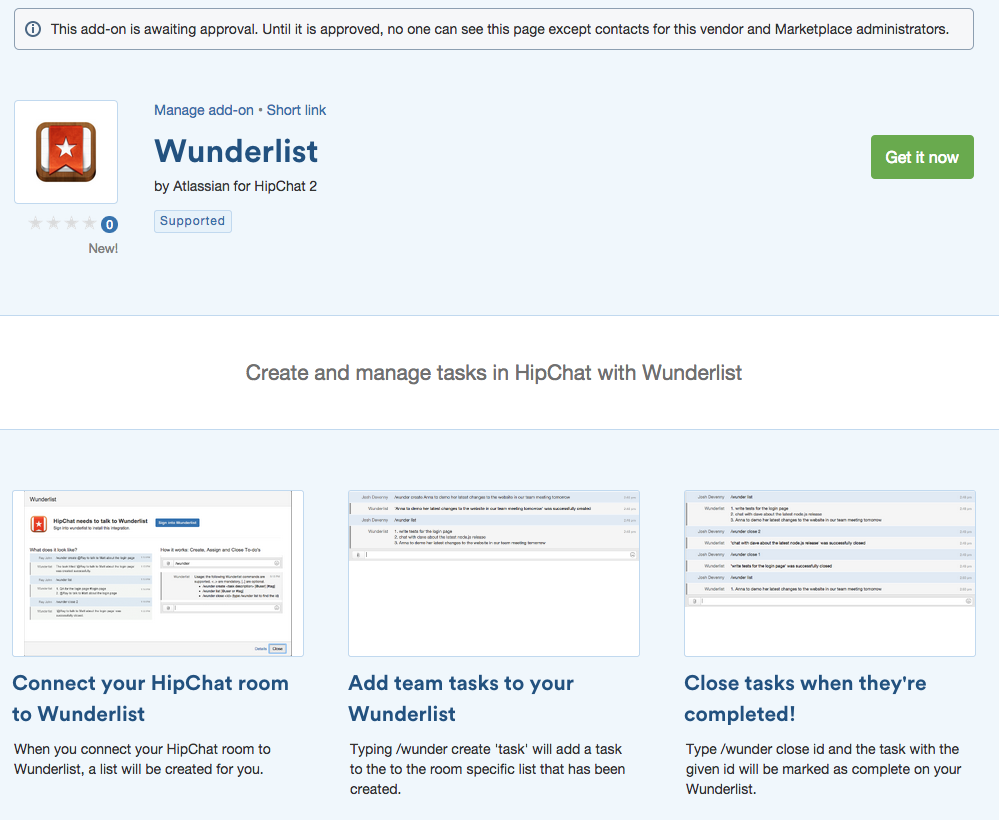
Task: Click the 'Sign into Wunderlist' button in the first screenshot
Action: [x=178, y=522]
